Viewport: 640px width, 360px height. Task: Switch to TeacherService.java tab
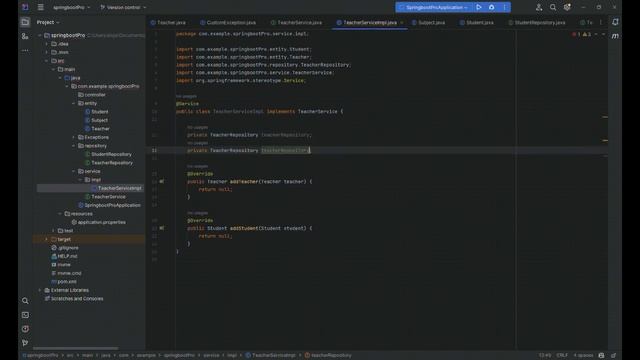coord(296,22)
